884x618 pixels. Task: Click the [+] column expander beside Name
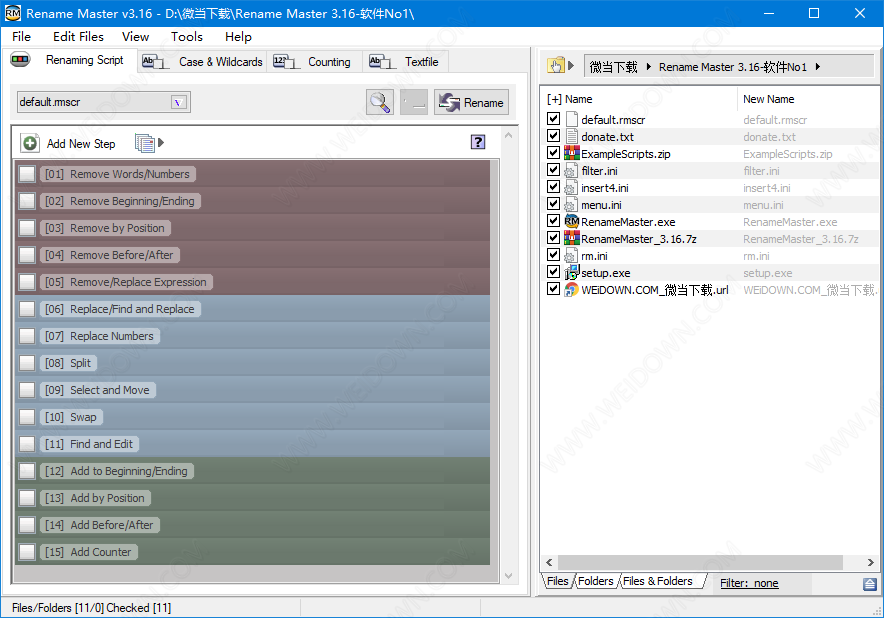(554, 99)
